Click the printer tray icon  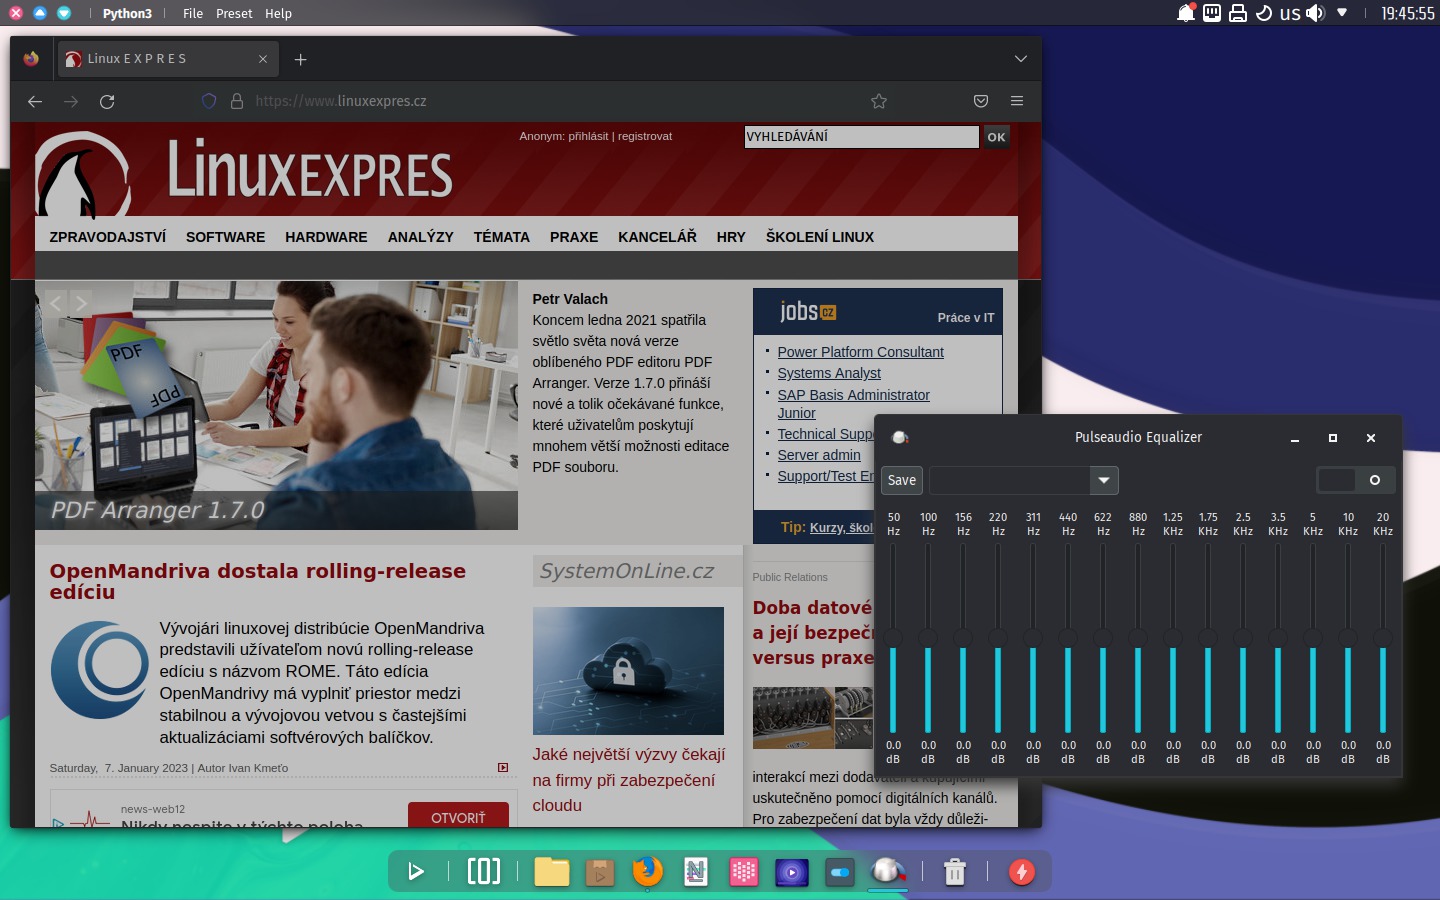click(1238, 13)
